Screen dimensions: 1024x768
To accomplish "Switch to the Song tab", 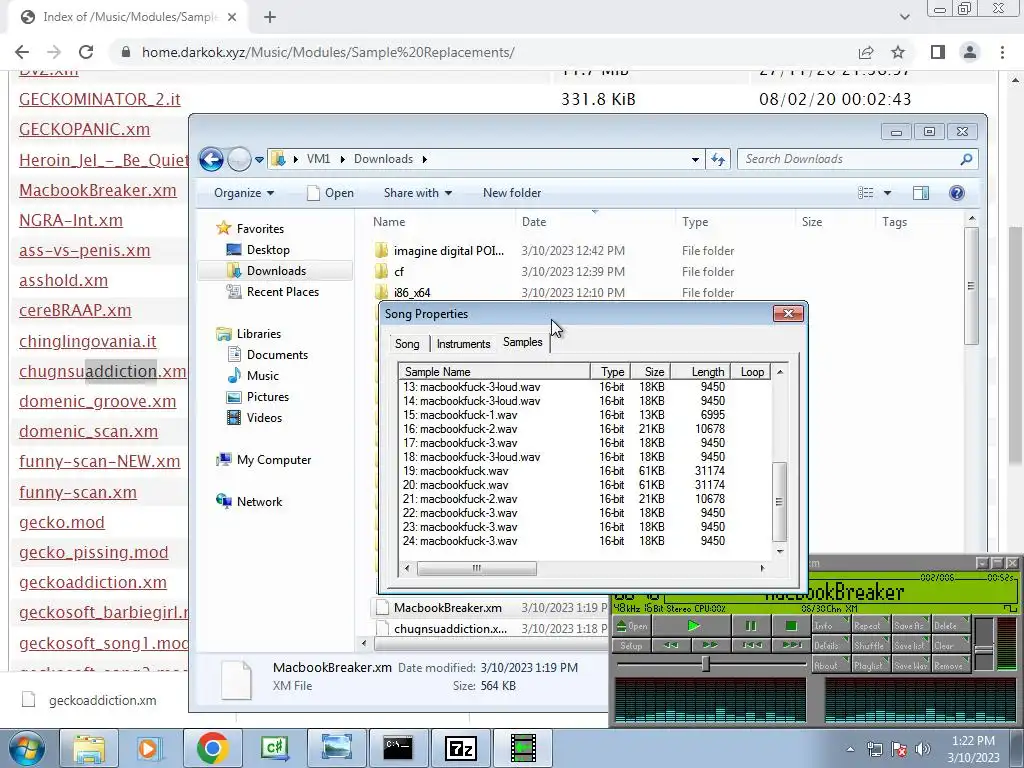I will (x=407, y=344).
